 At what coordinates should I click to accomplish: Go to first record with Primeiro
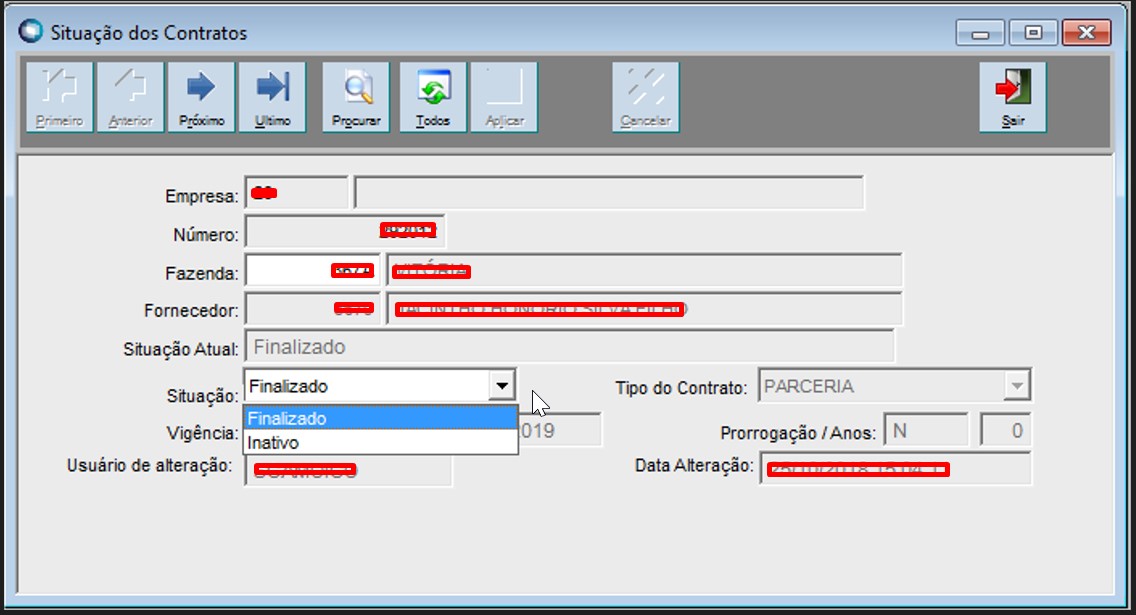59,97
